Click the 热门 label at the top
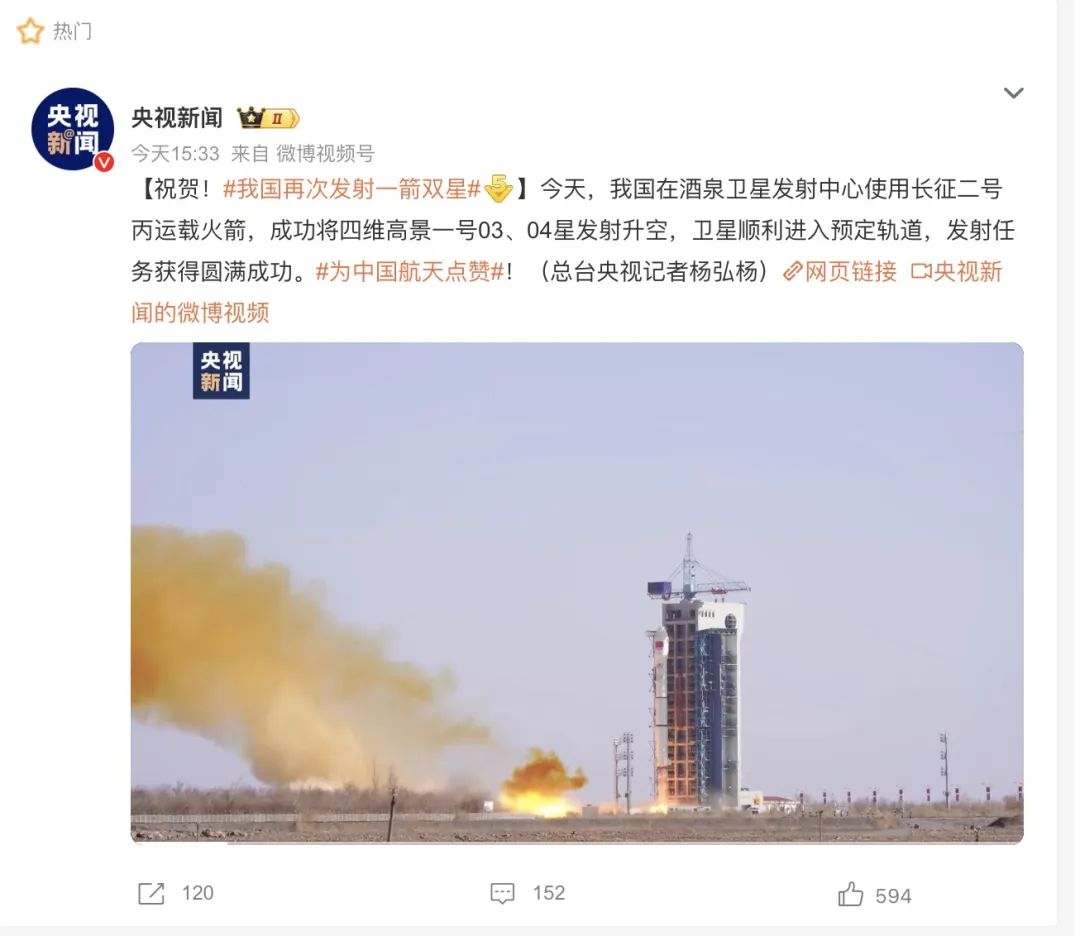1080x936 pixels. pos(72,31)
